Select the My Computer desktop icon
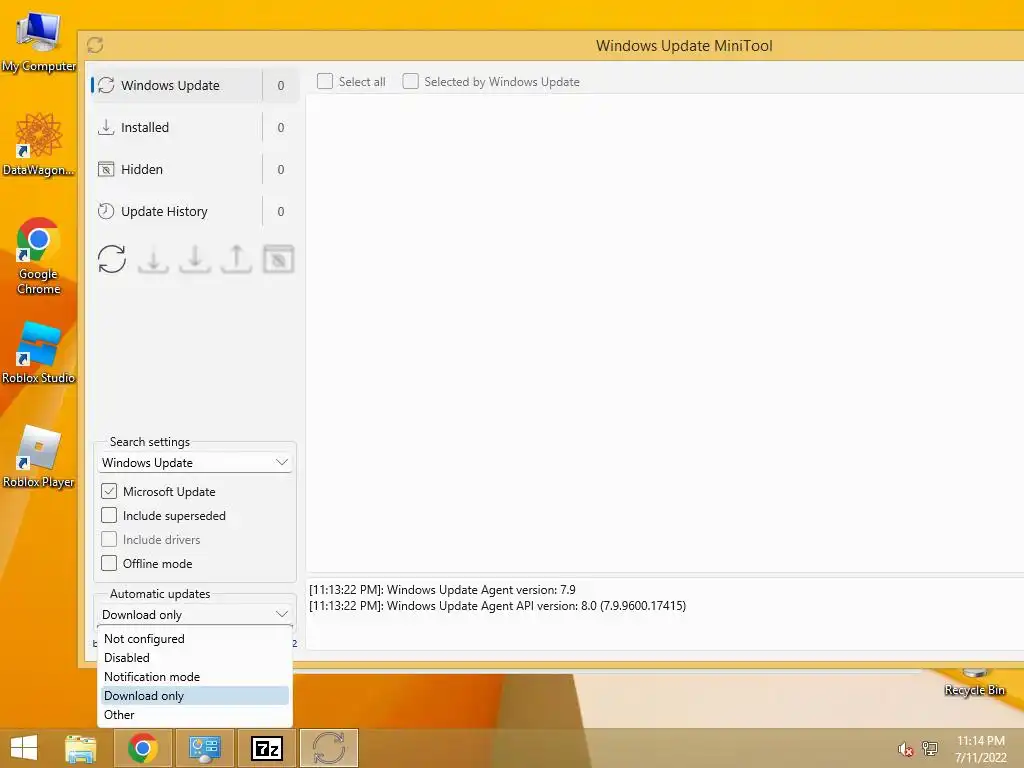Image resolution: width=1024 pixels, height=768 pixels. [39, 40]
